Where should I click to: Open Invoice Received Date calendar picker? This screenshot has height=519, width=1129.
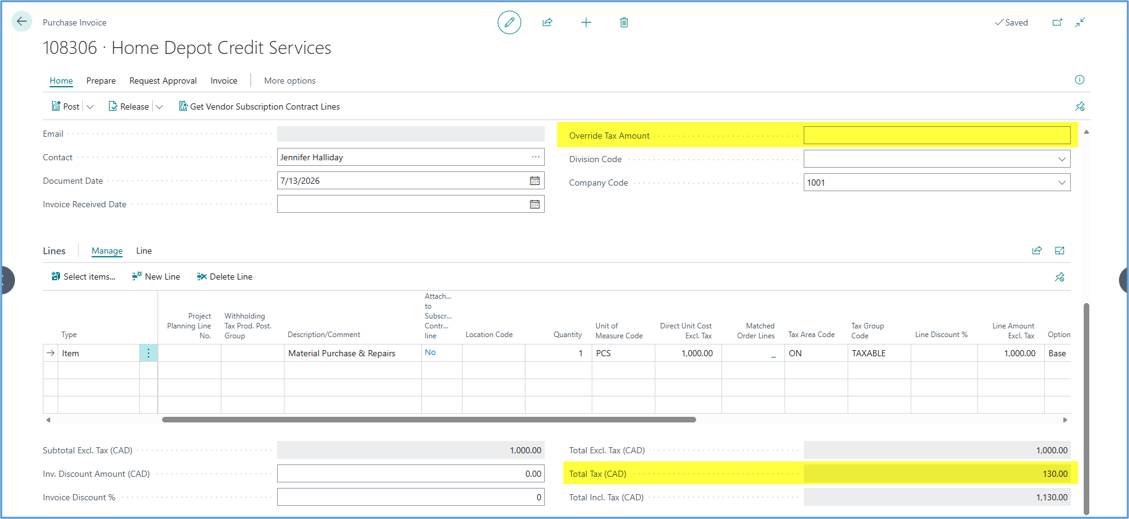[x=535, y=204]
